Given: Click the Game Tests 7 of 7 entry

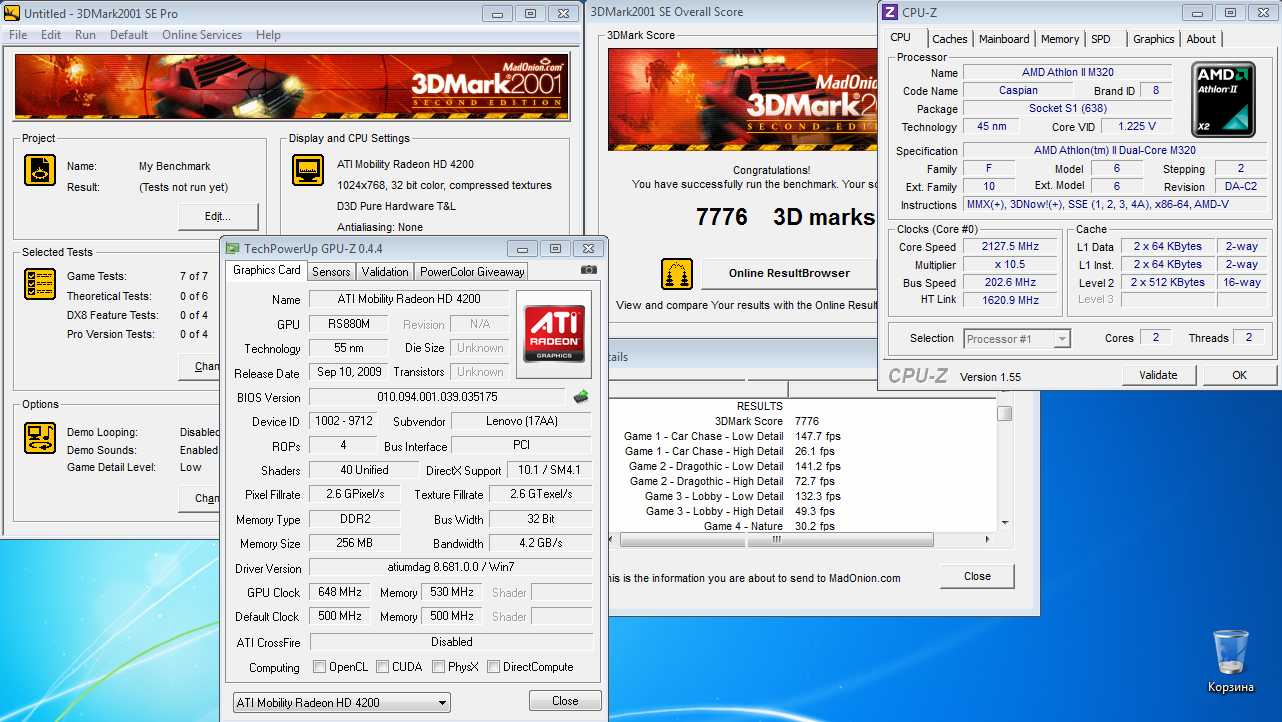Looking at the screenshot, I should pos(138,276).
